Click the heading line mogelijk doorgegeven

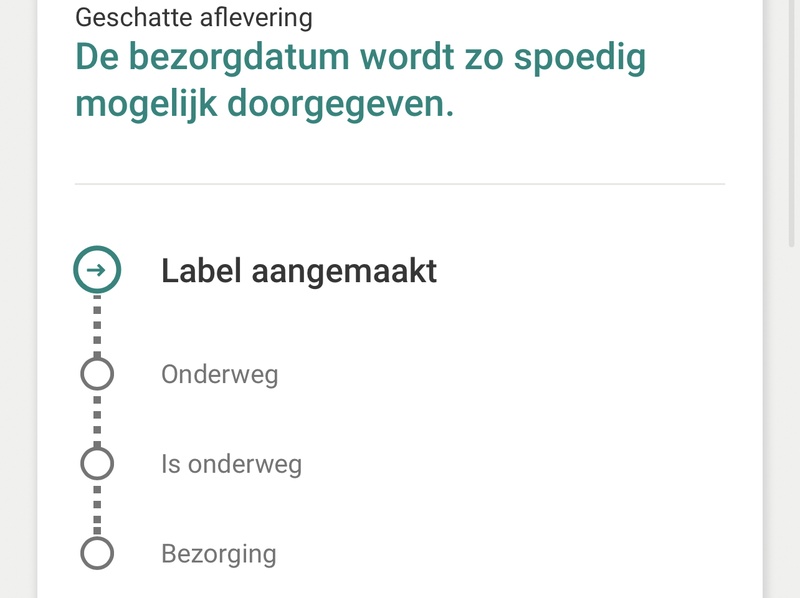coord(264,104)
